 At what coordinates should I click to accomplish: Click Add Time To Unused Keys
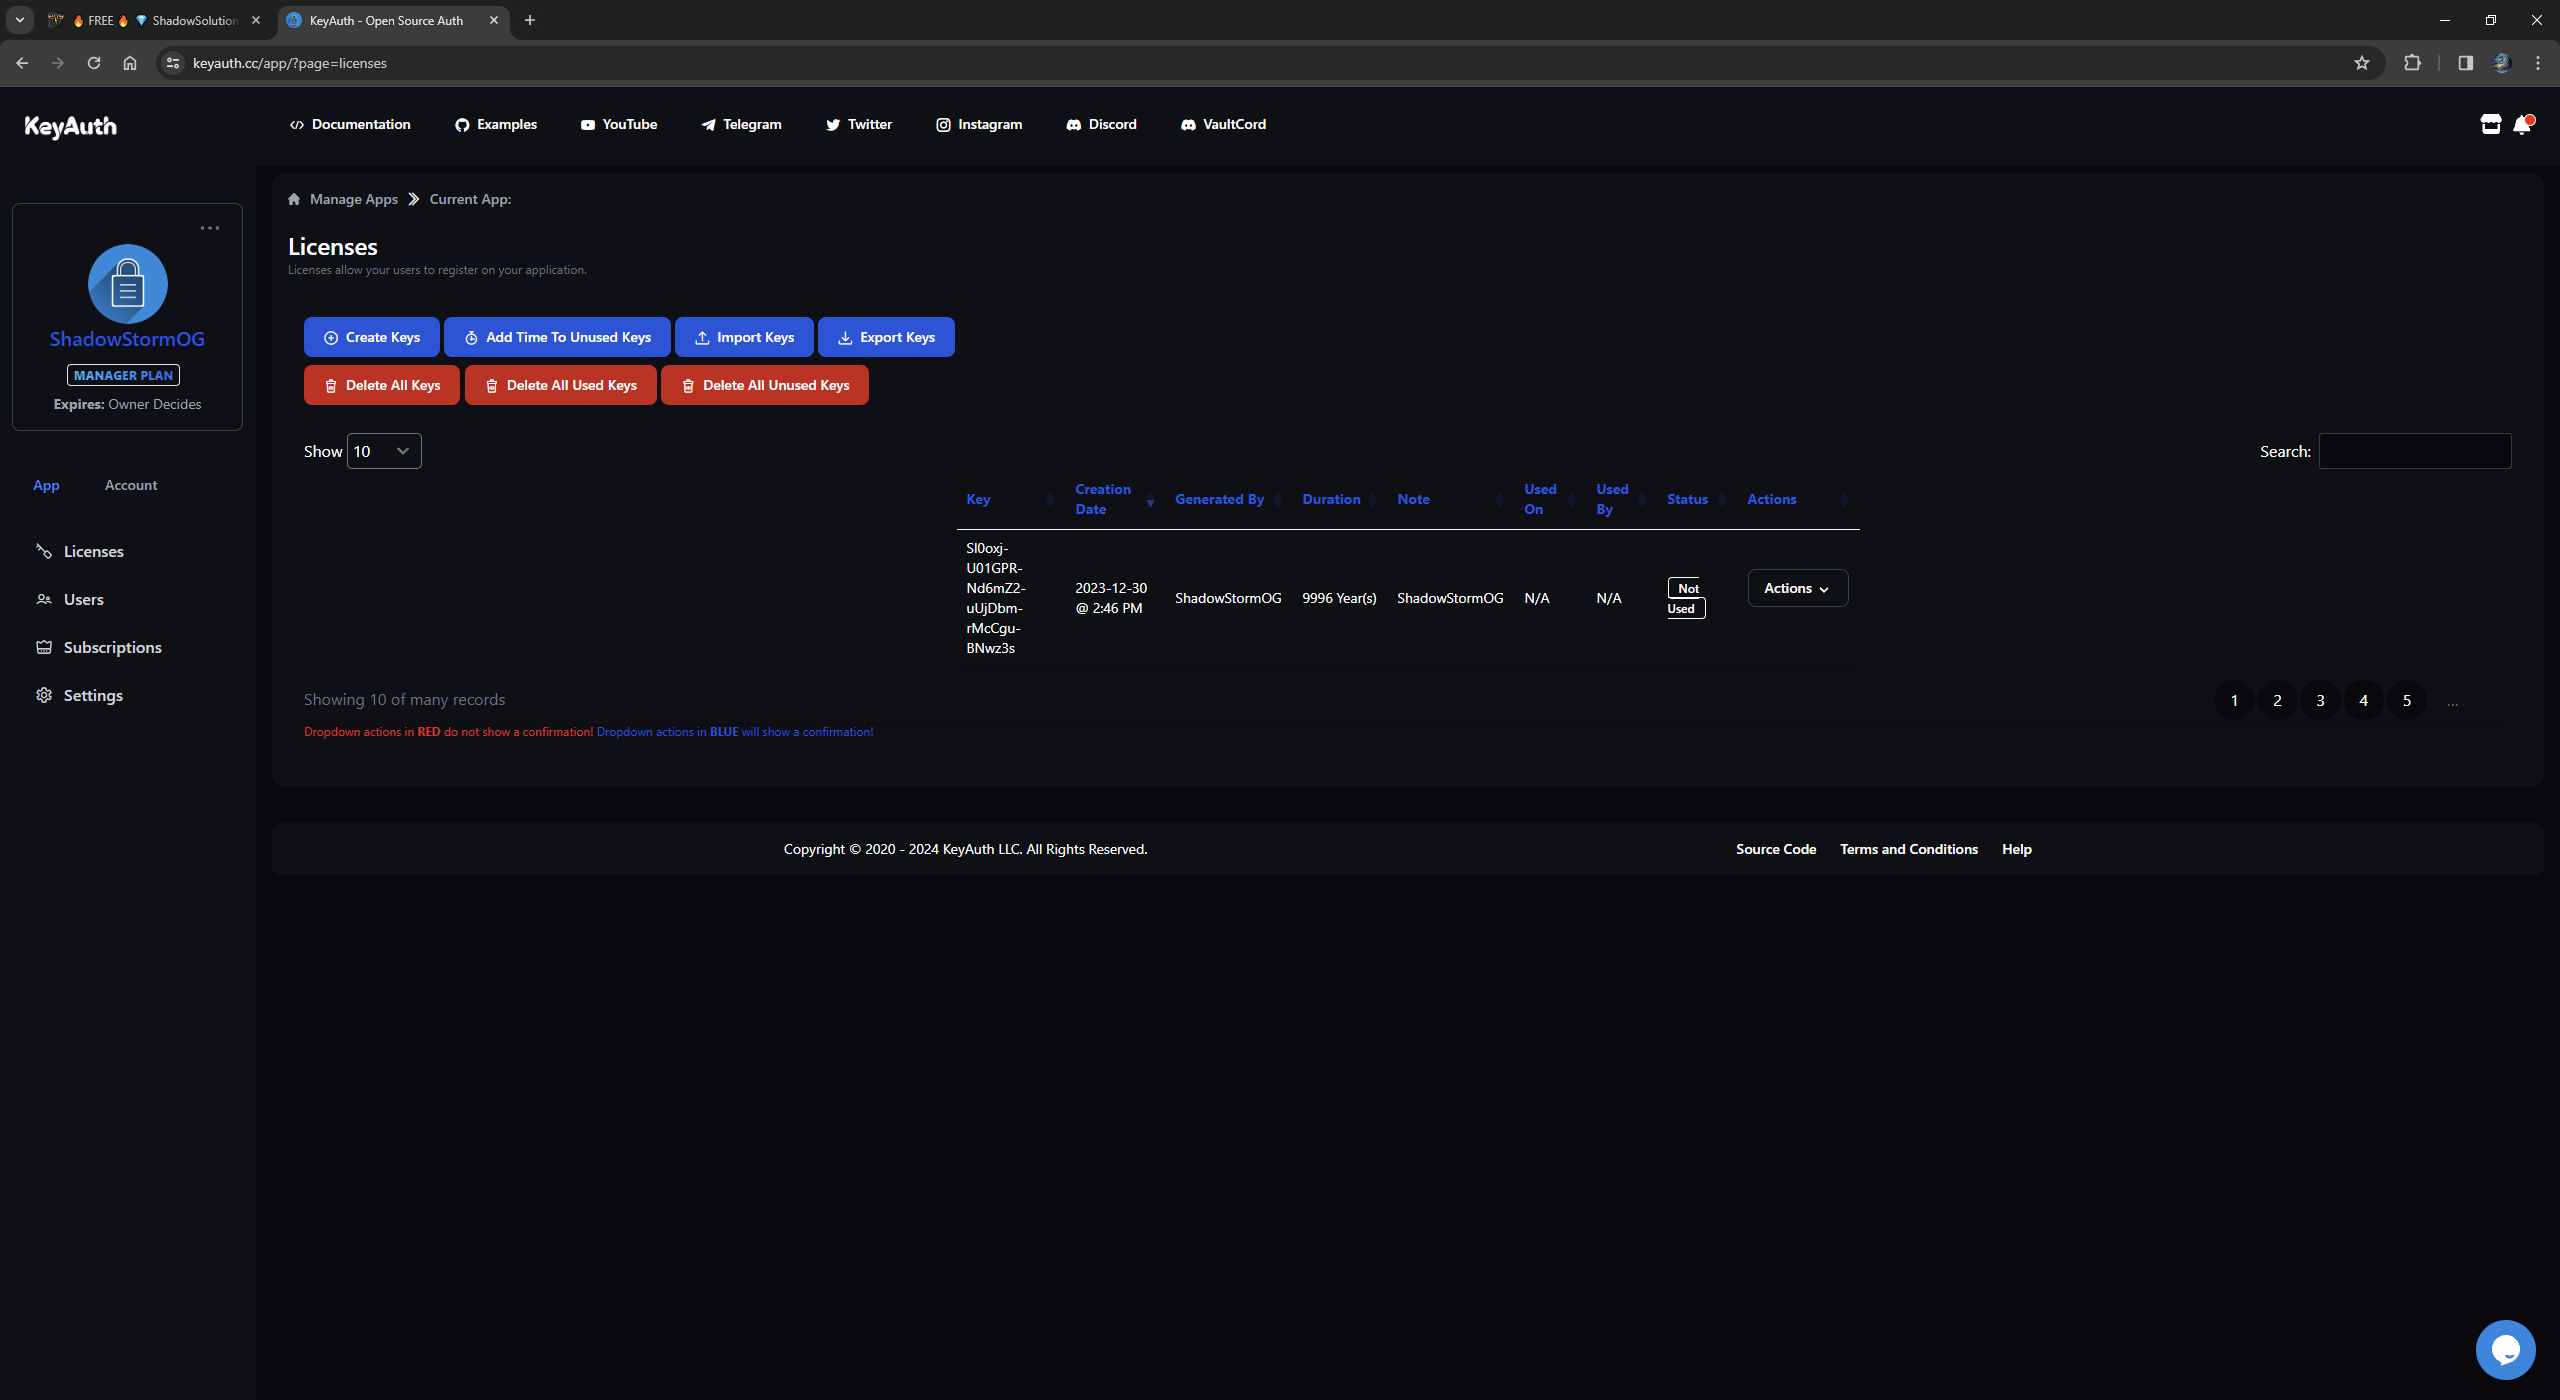point(558,337)
